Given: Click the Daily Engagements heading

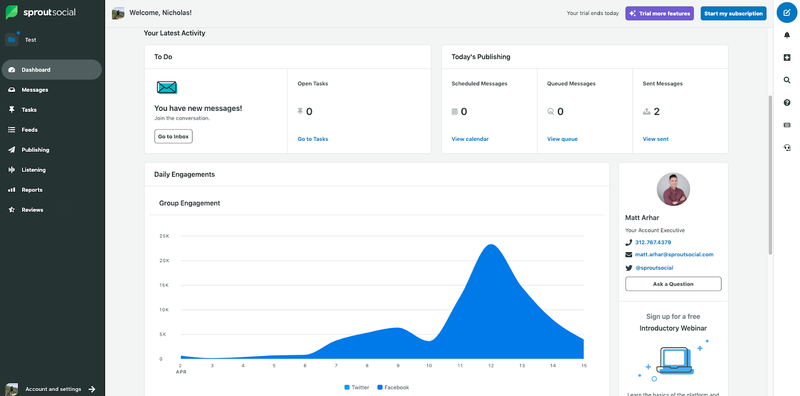Looking at the screenshot, I should tap(185, 175).
